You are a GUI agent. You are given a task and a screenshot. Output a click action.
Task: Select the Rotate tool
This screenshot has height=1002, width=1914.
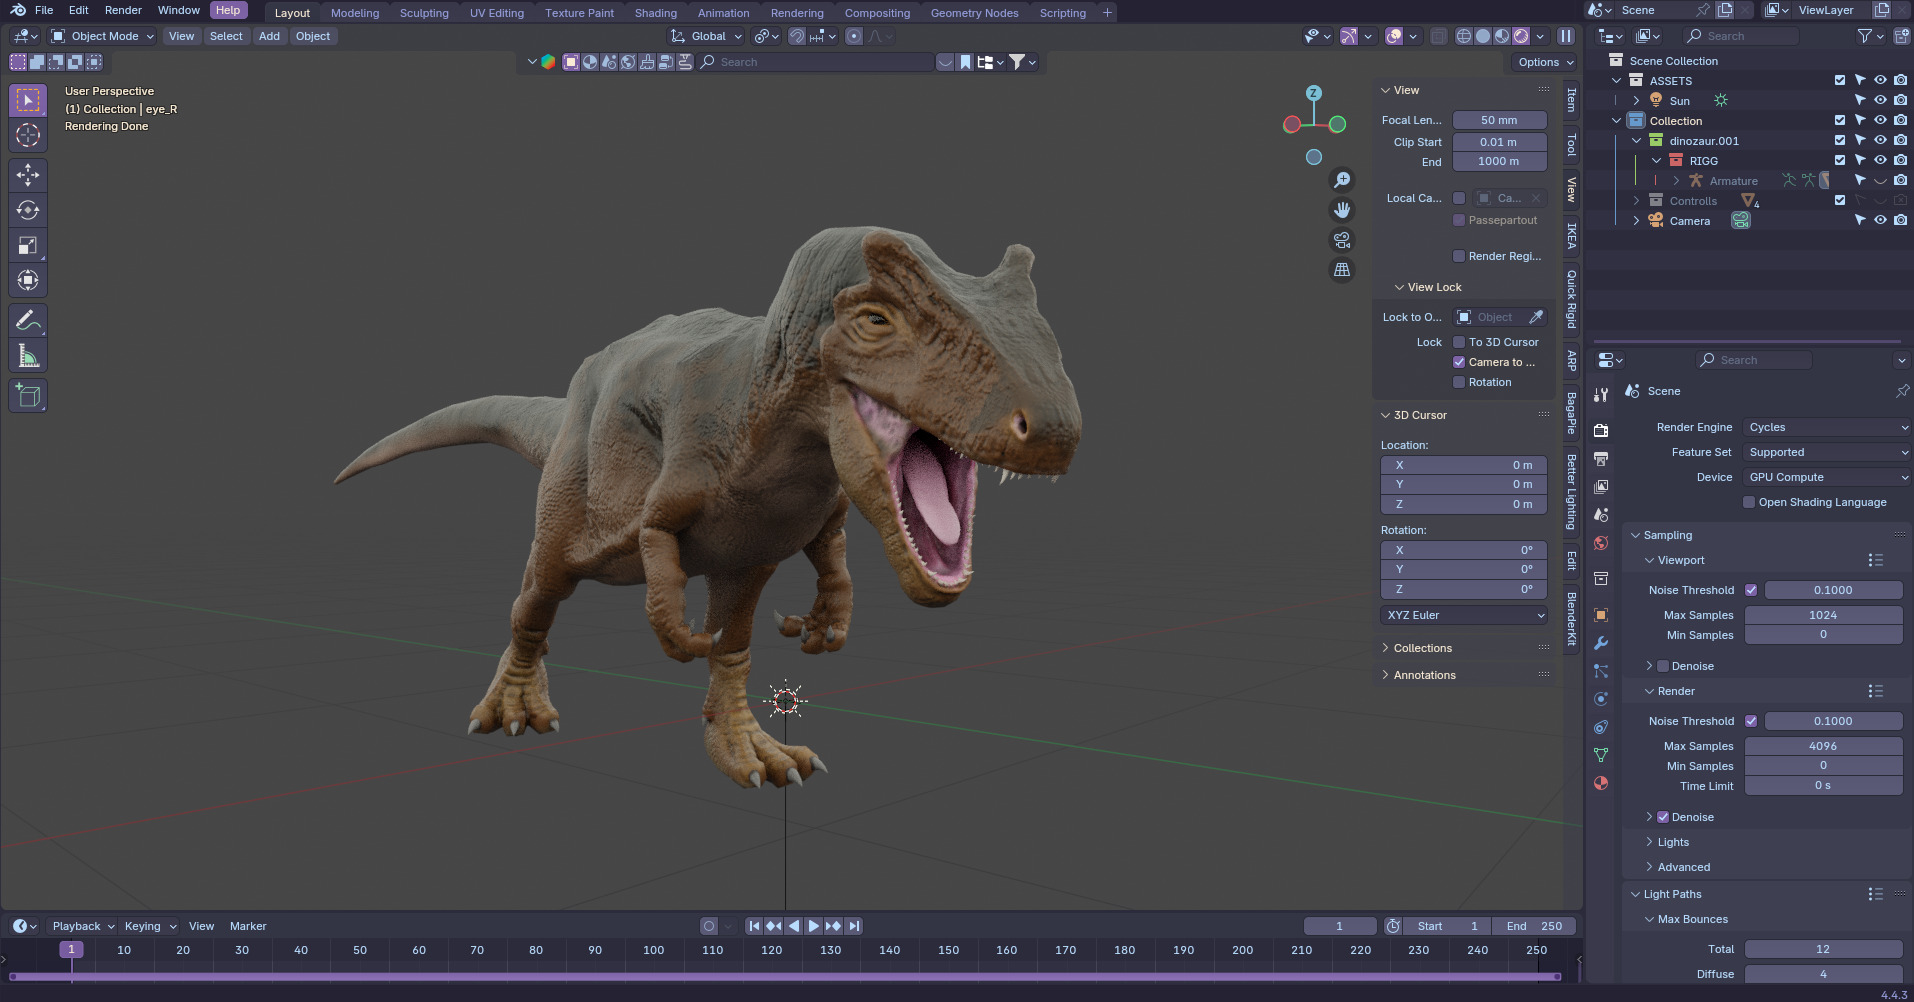pyautogui.click(x=28, y=211)
